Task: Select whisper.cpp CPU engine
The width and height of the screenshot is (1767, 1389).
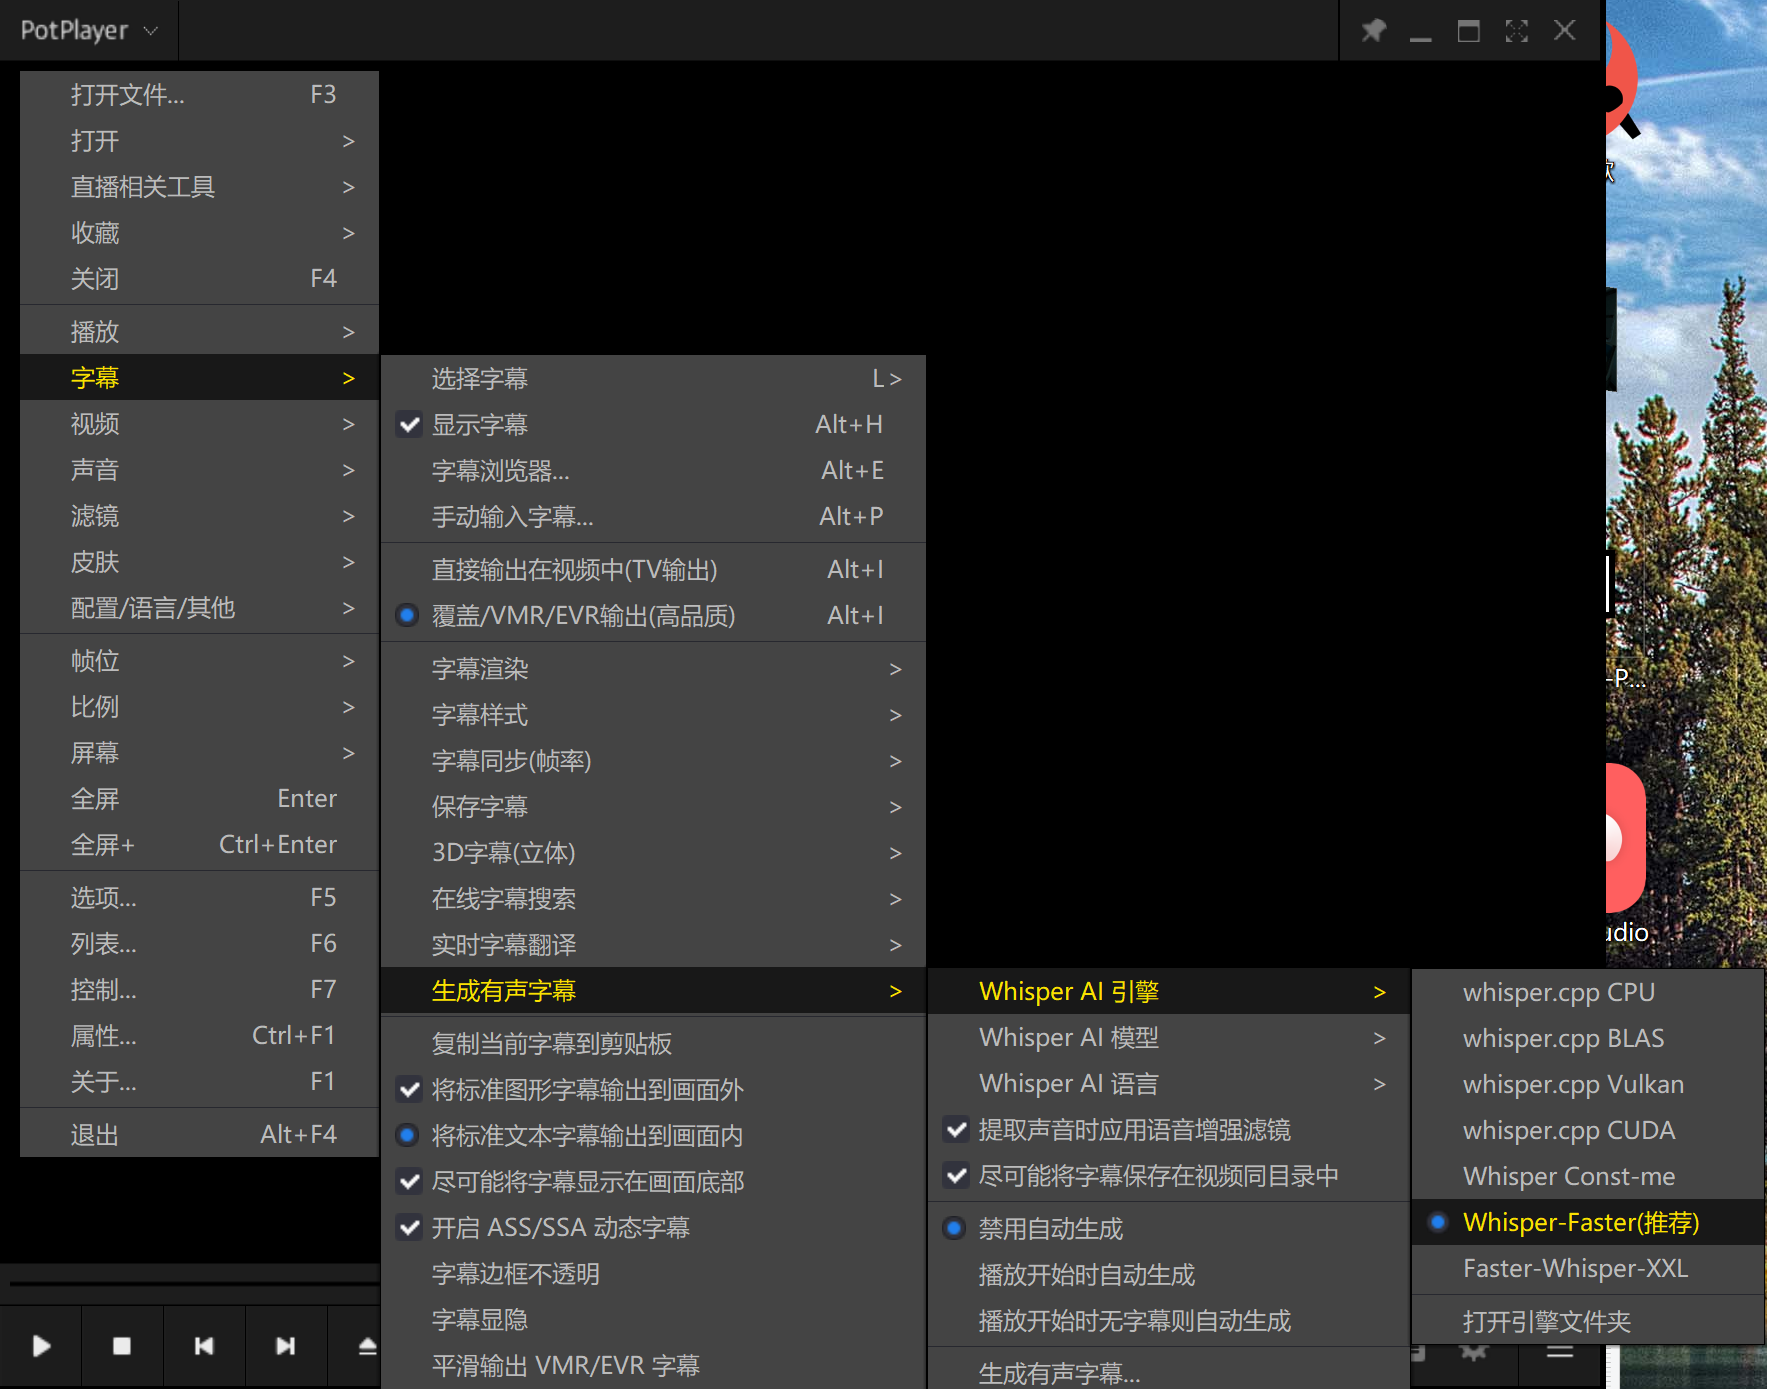Action: click(1588, 993)
